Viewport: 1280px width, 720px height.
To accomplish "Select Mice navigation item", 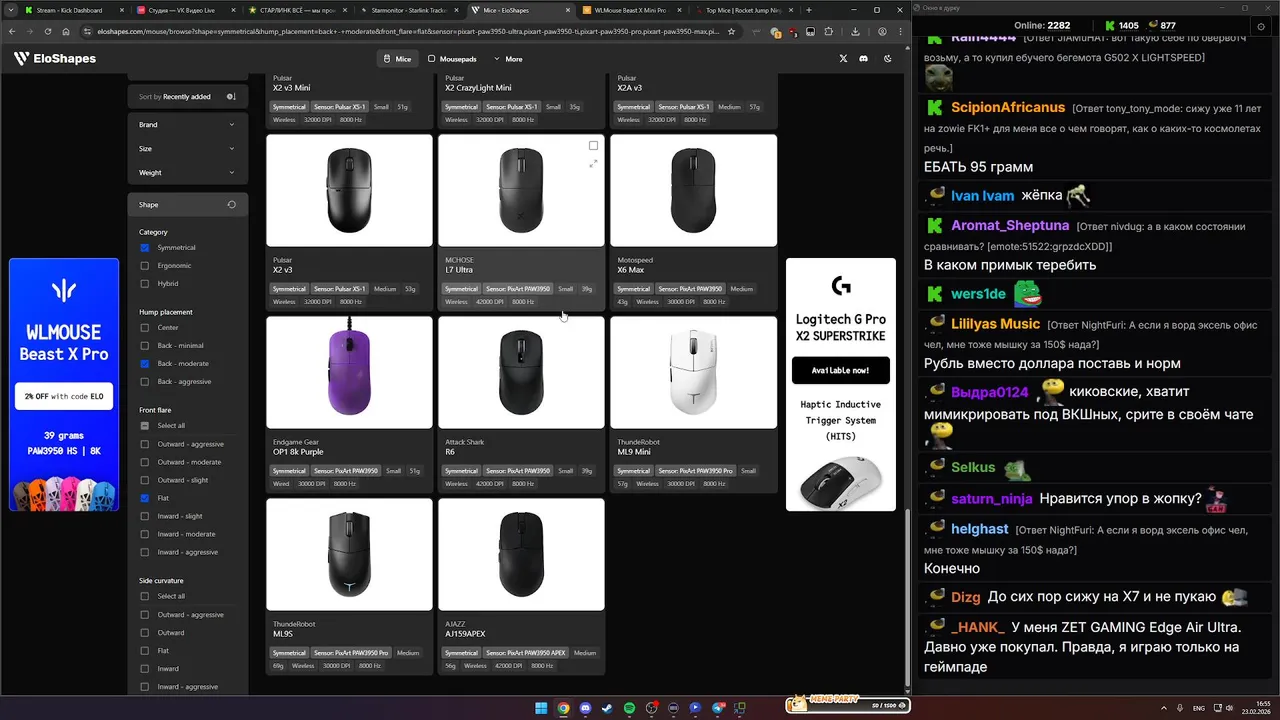I will [398, 59].
